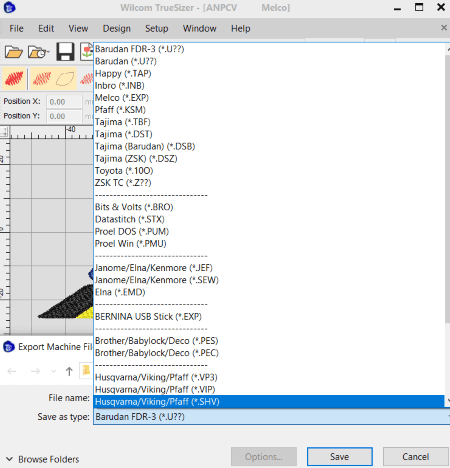Click the Options... button
Screen dimensions: 450x468
[x=264, y=456]
